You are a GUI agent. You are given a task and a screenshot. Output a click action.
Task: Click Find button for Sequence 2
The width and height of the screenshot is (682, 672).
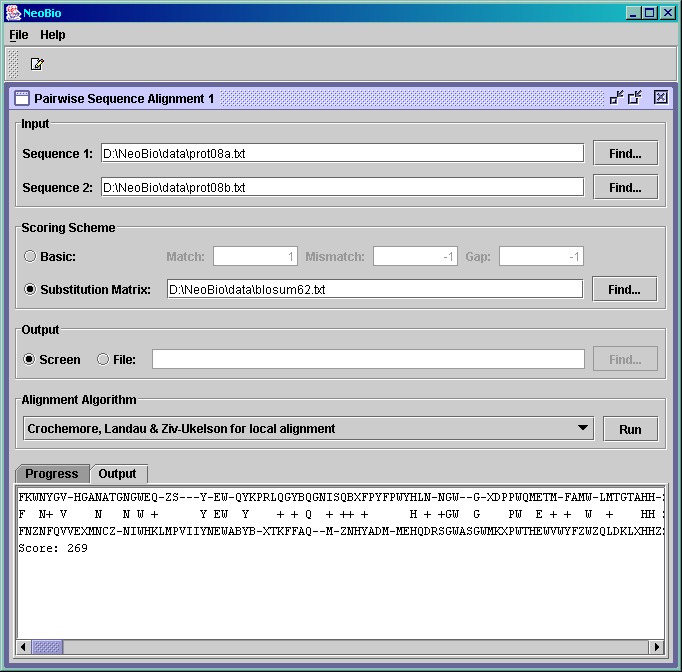click(625, 187)
